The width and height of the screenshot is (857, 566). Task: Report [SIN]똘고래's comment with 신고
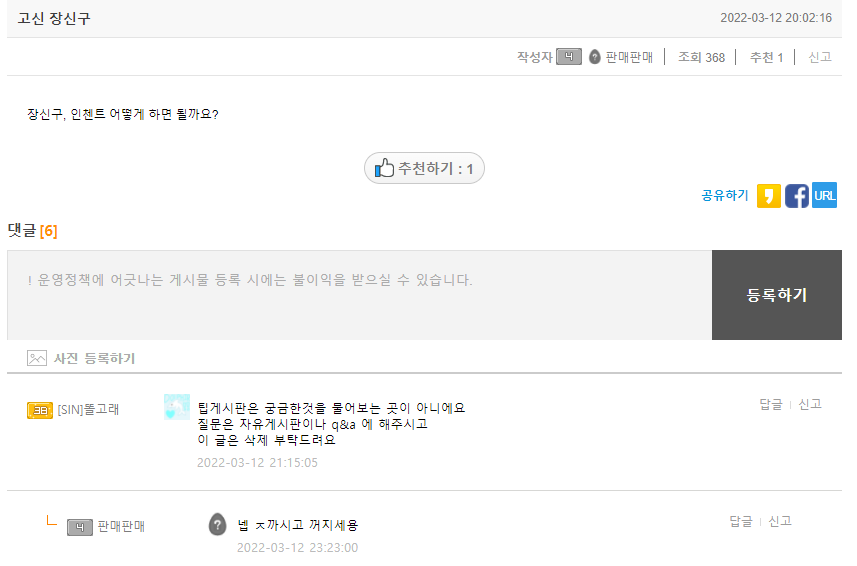click(809, 404)
